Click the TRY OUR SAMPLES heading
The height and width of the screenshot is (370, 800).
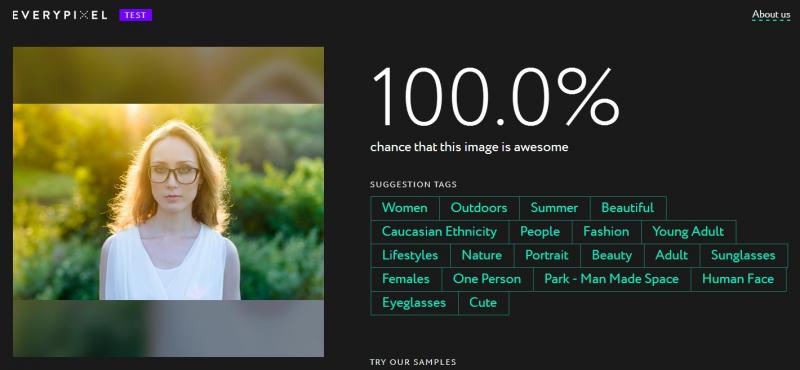pos(413,362)
